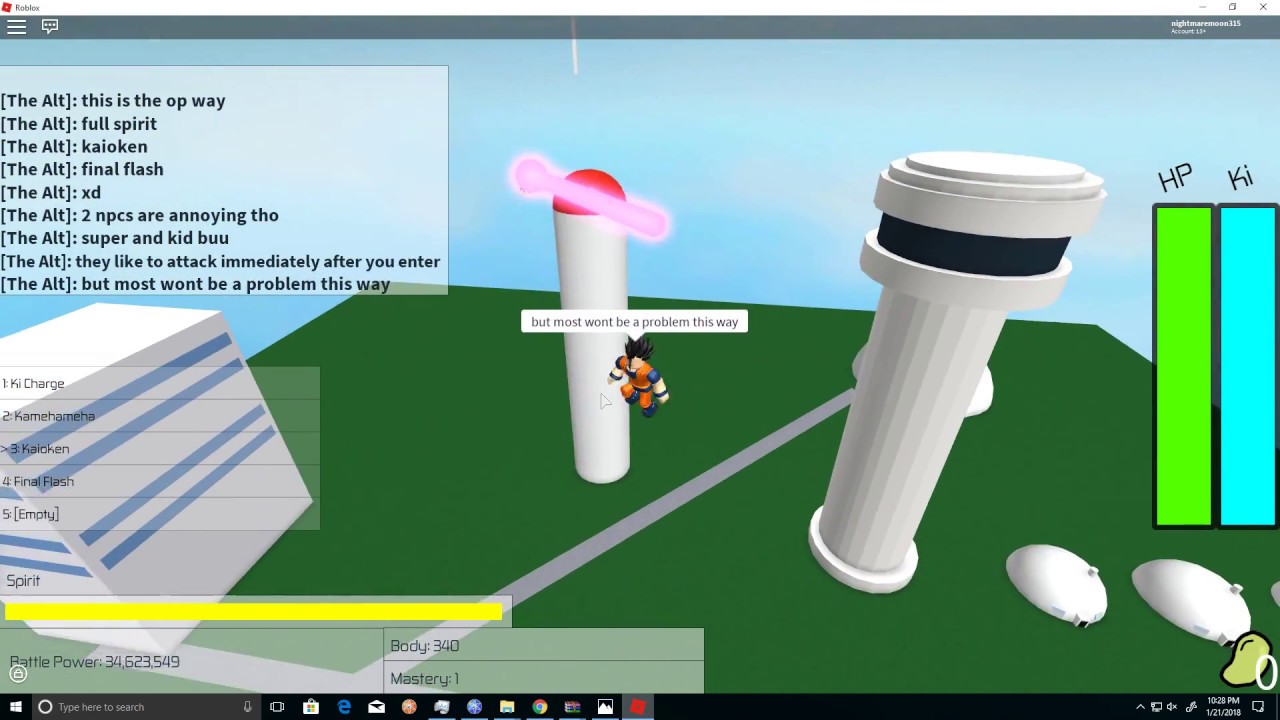
Task: Click chat line '2 npcs are annoying tho'
Action: tap(140, 215)
